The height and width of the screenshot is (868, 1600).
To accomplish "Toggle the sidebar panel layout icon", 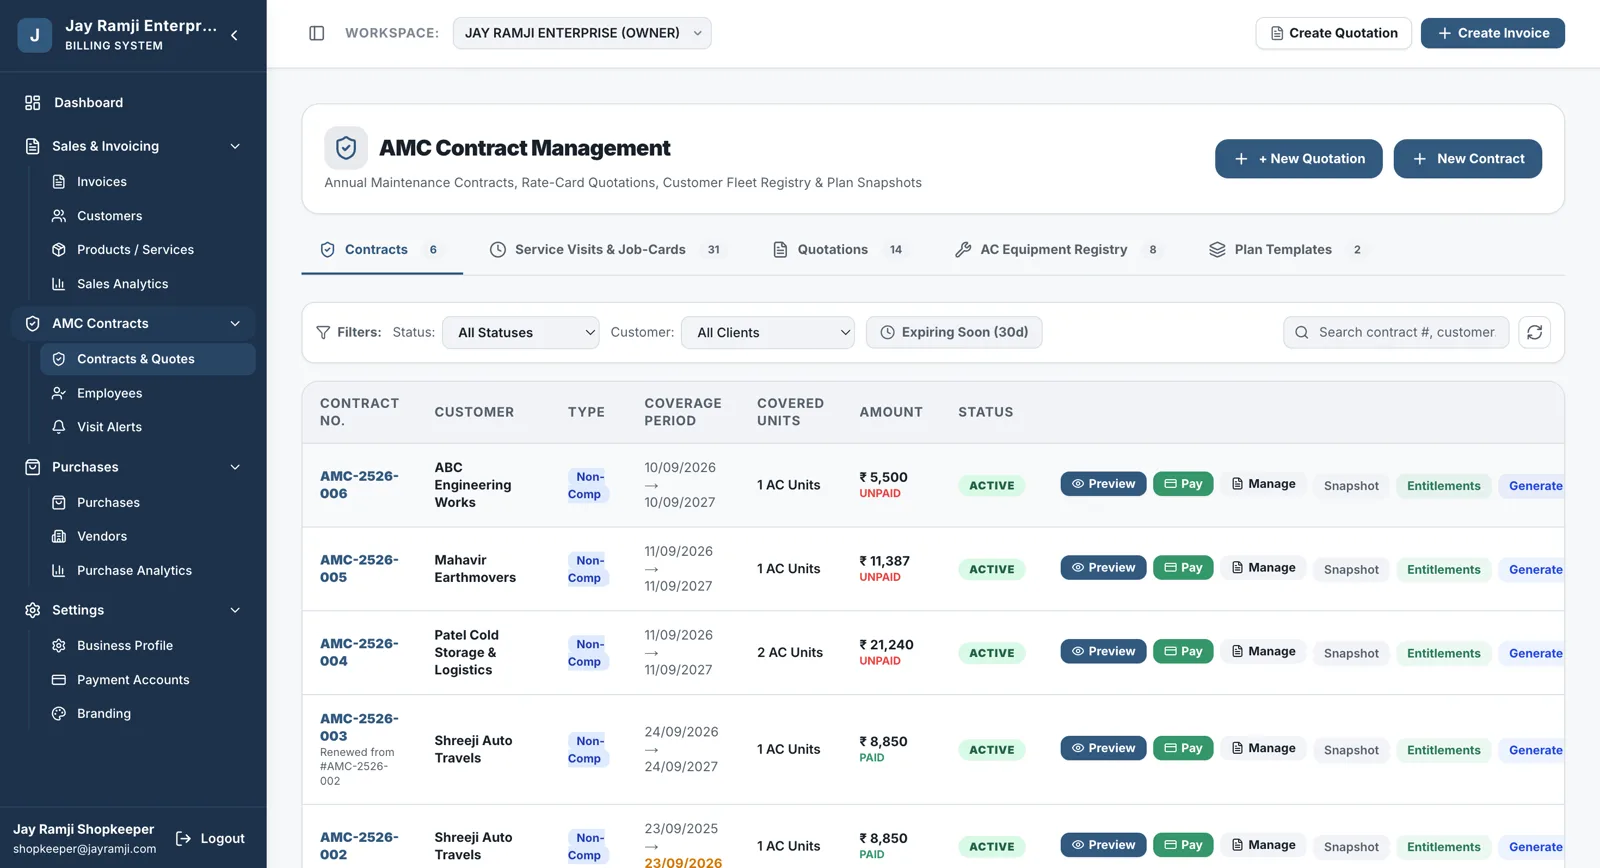I will [x=317, y=33].
